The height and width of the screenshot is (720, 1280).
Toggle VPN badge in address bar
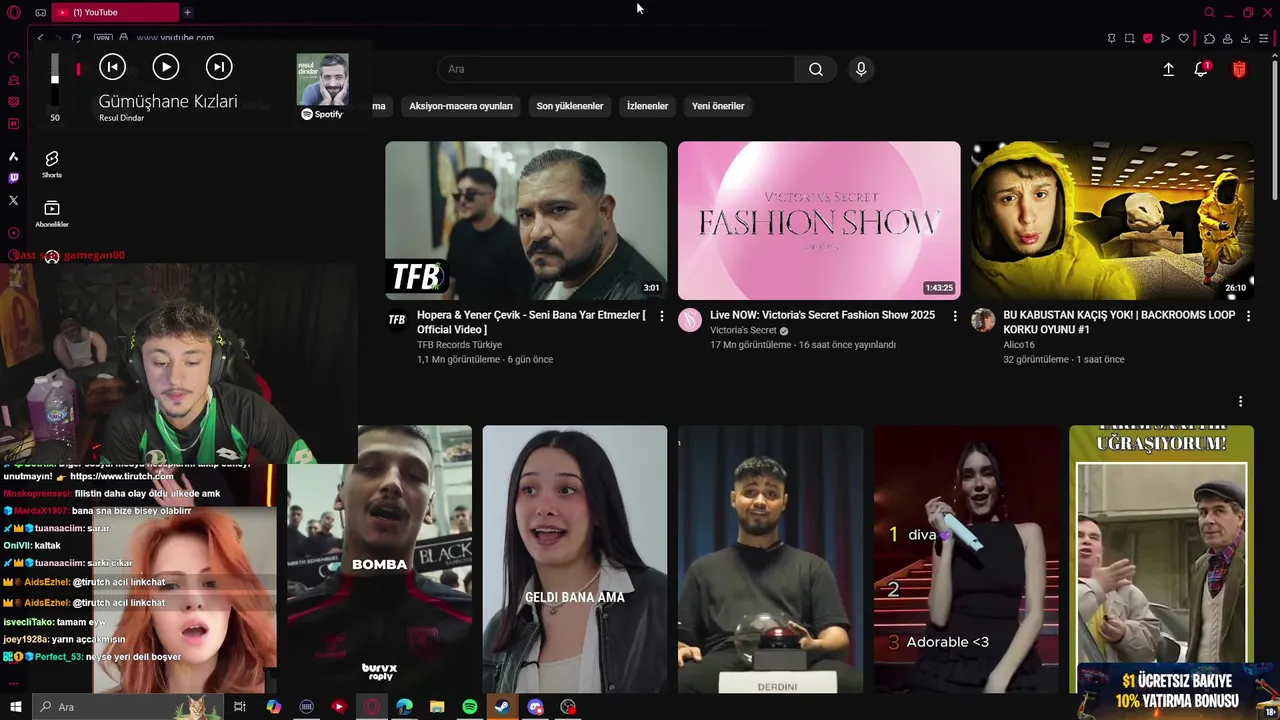(x=103, y=38)
